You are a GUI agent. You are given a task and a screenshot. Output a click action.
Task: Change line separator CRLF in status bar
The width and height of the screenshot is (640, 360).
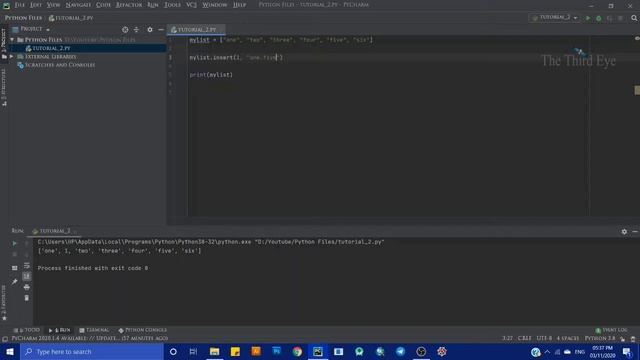(x=524, y=338)
